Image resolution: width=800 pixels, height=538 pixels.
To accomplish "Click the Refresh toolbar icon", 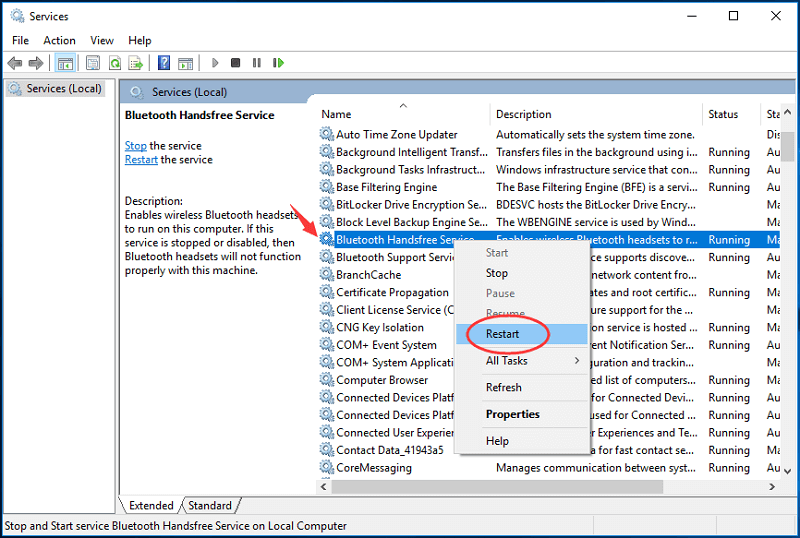I will 115,63.
